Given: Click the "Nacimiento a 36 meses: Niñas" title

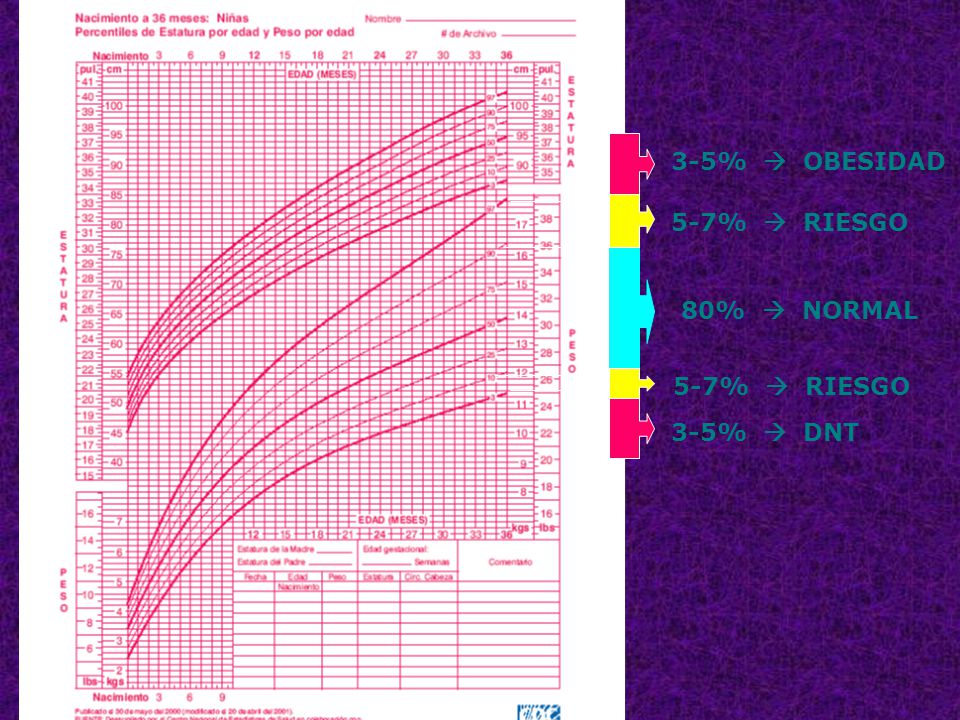Looking at the screenshot, I should point(162,18).
